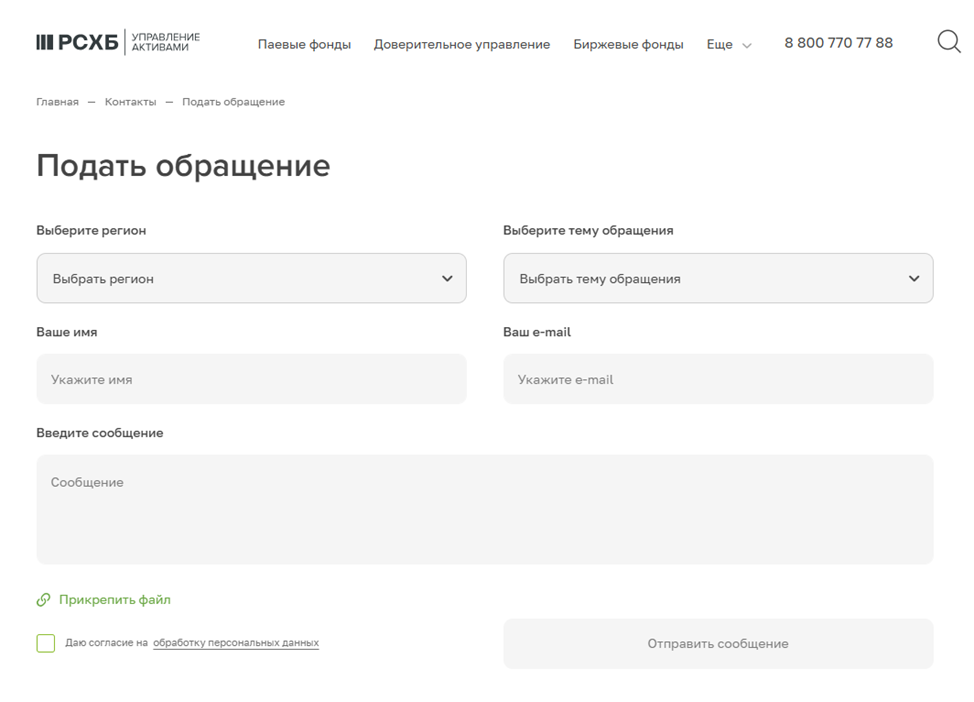Select Биржевые фонды in the navigation bar
This screenshot has width=974, height=702.
[628, 45]
